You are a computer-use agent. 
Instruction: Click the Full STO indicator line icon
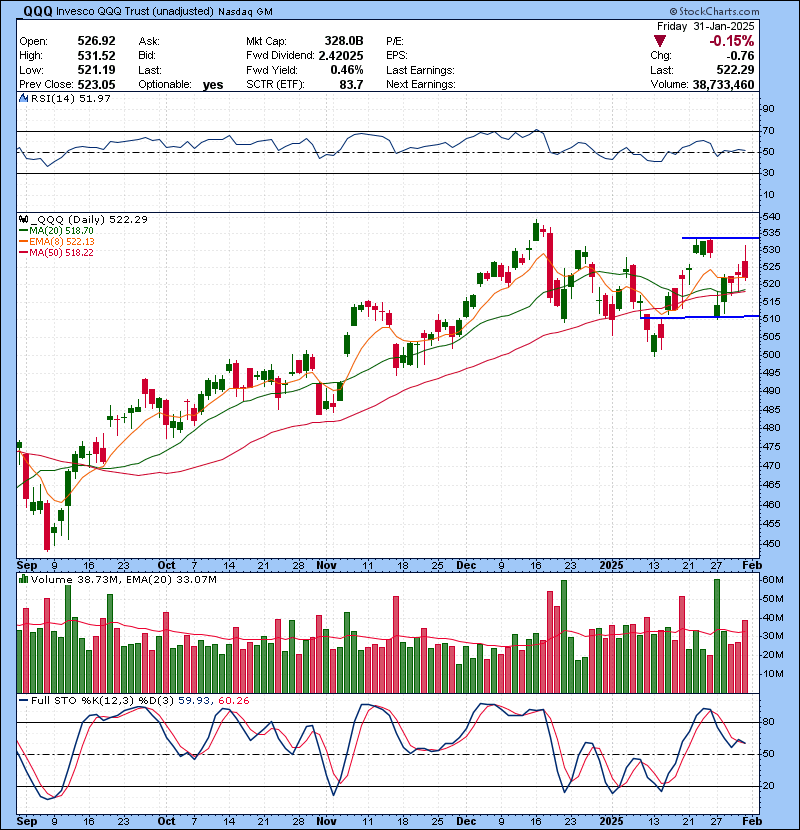tap(22, 700)
